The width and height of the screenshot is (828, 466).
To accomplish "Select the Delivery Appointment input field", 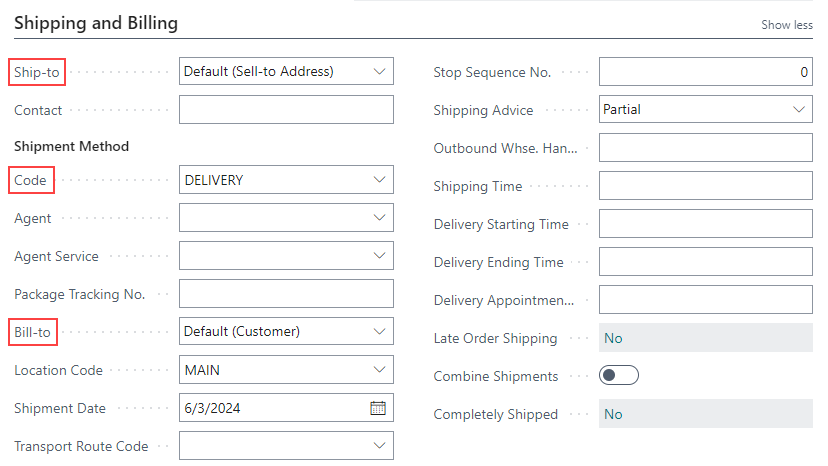I will click(705, 300).
